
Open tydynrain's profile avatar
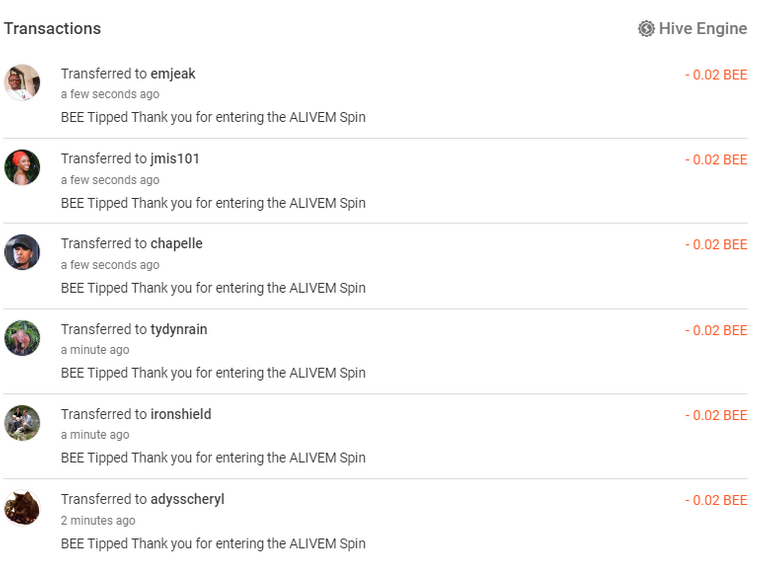tap(22, 338)
